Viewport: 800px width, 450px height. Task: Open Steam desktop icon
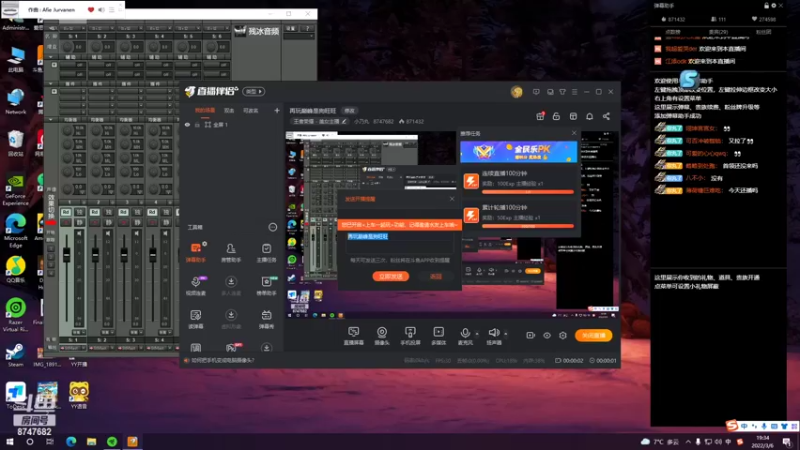[15, 355]
